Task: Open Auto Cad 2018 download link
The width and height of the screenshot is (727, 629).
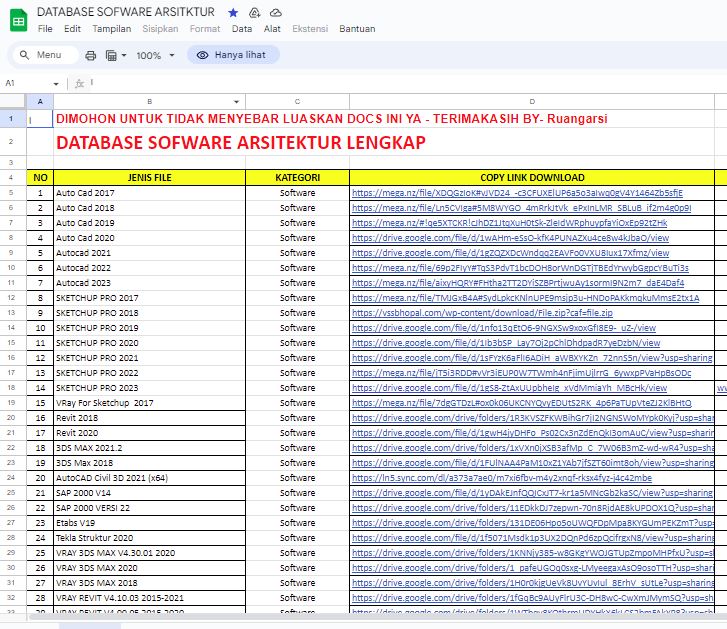Action: point(521,208)
